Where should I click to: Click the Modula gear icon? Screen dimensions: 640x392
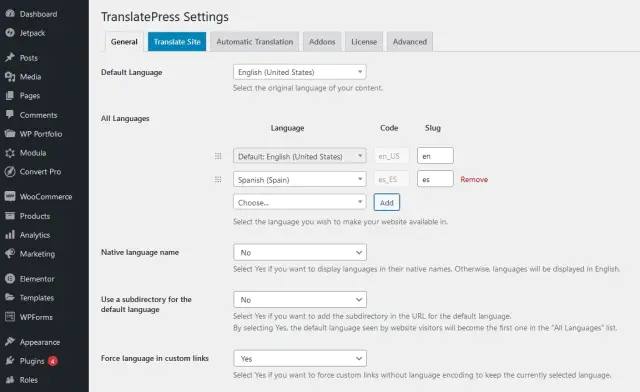click(10, 153)
